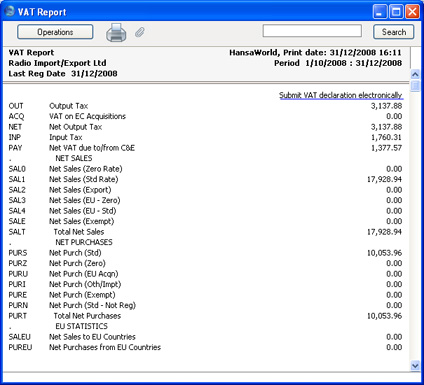This screenshot has width=424, height=385.
Task: Select Net Sales (Export) label
Action: point(80,190)
